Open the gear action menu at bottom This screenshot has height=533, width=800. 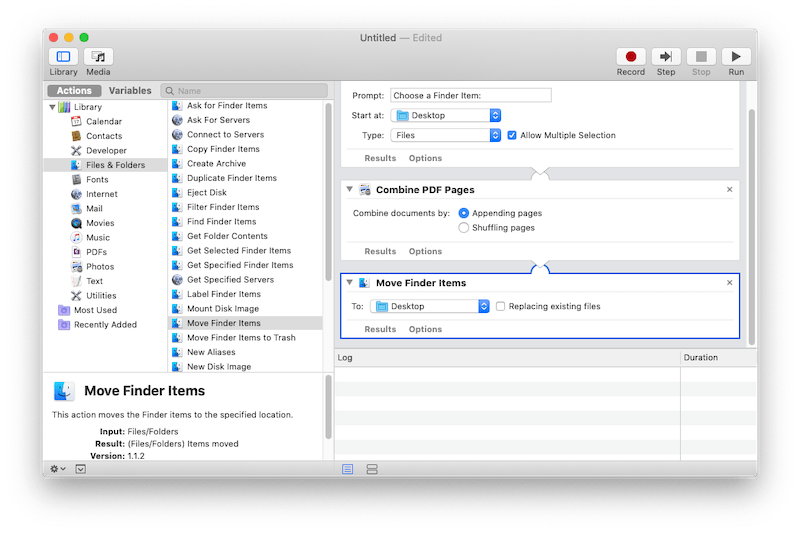58,469
